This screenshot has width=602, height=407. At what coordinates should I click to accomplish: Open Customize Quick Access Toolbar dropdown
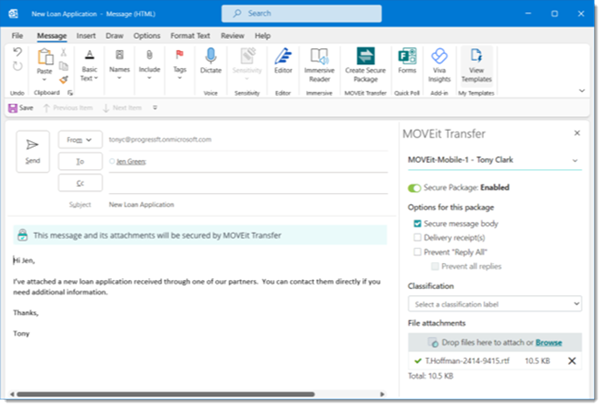coord(155,108)
